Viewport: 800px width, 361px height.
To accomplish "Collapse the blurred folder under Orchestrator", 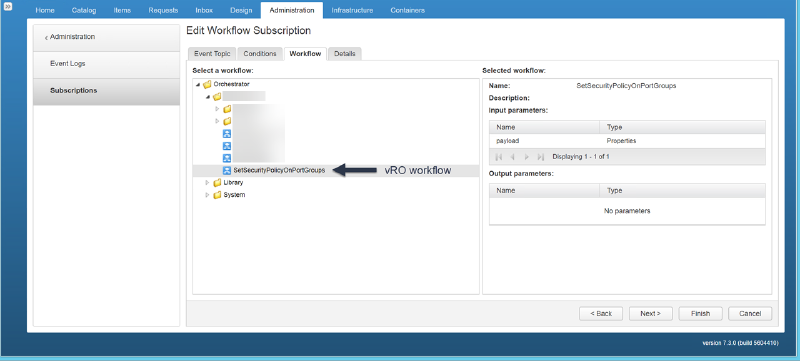I will point(208,96).
